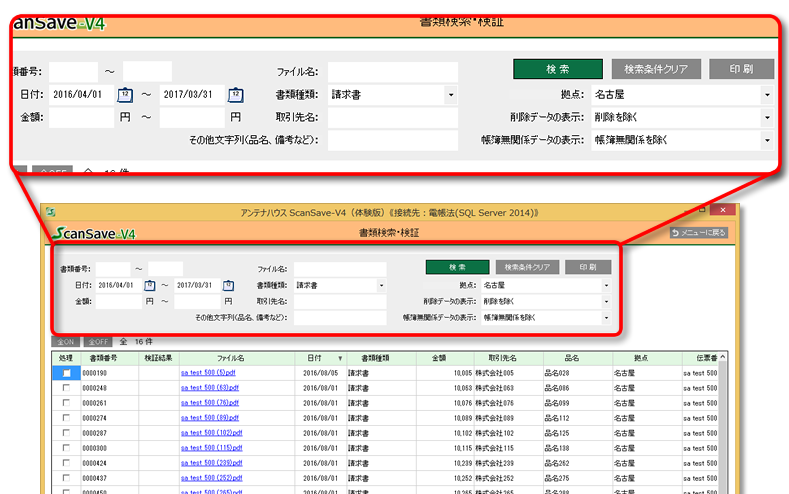Check the row checkbox for document 0000248
Viewport: 789px width, 494px height.
[66, 388]
